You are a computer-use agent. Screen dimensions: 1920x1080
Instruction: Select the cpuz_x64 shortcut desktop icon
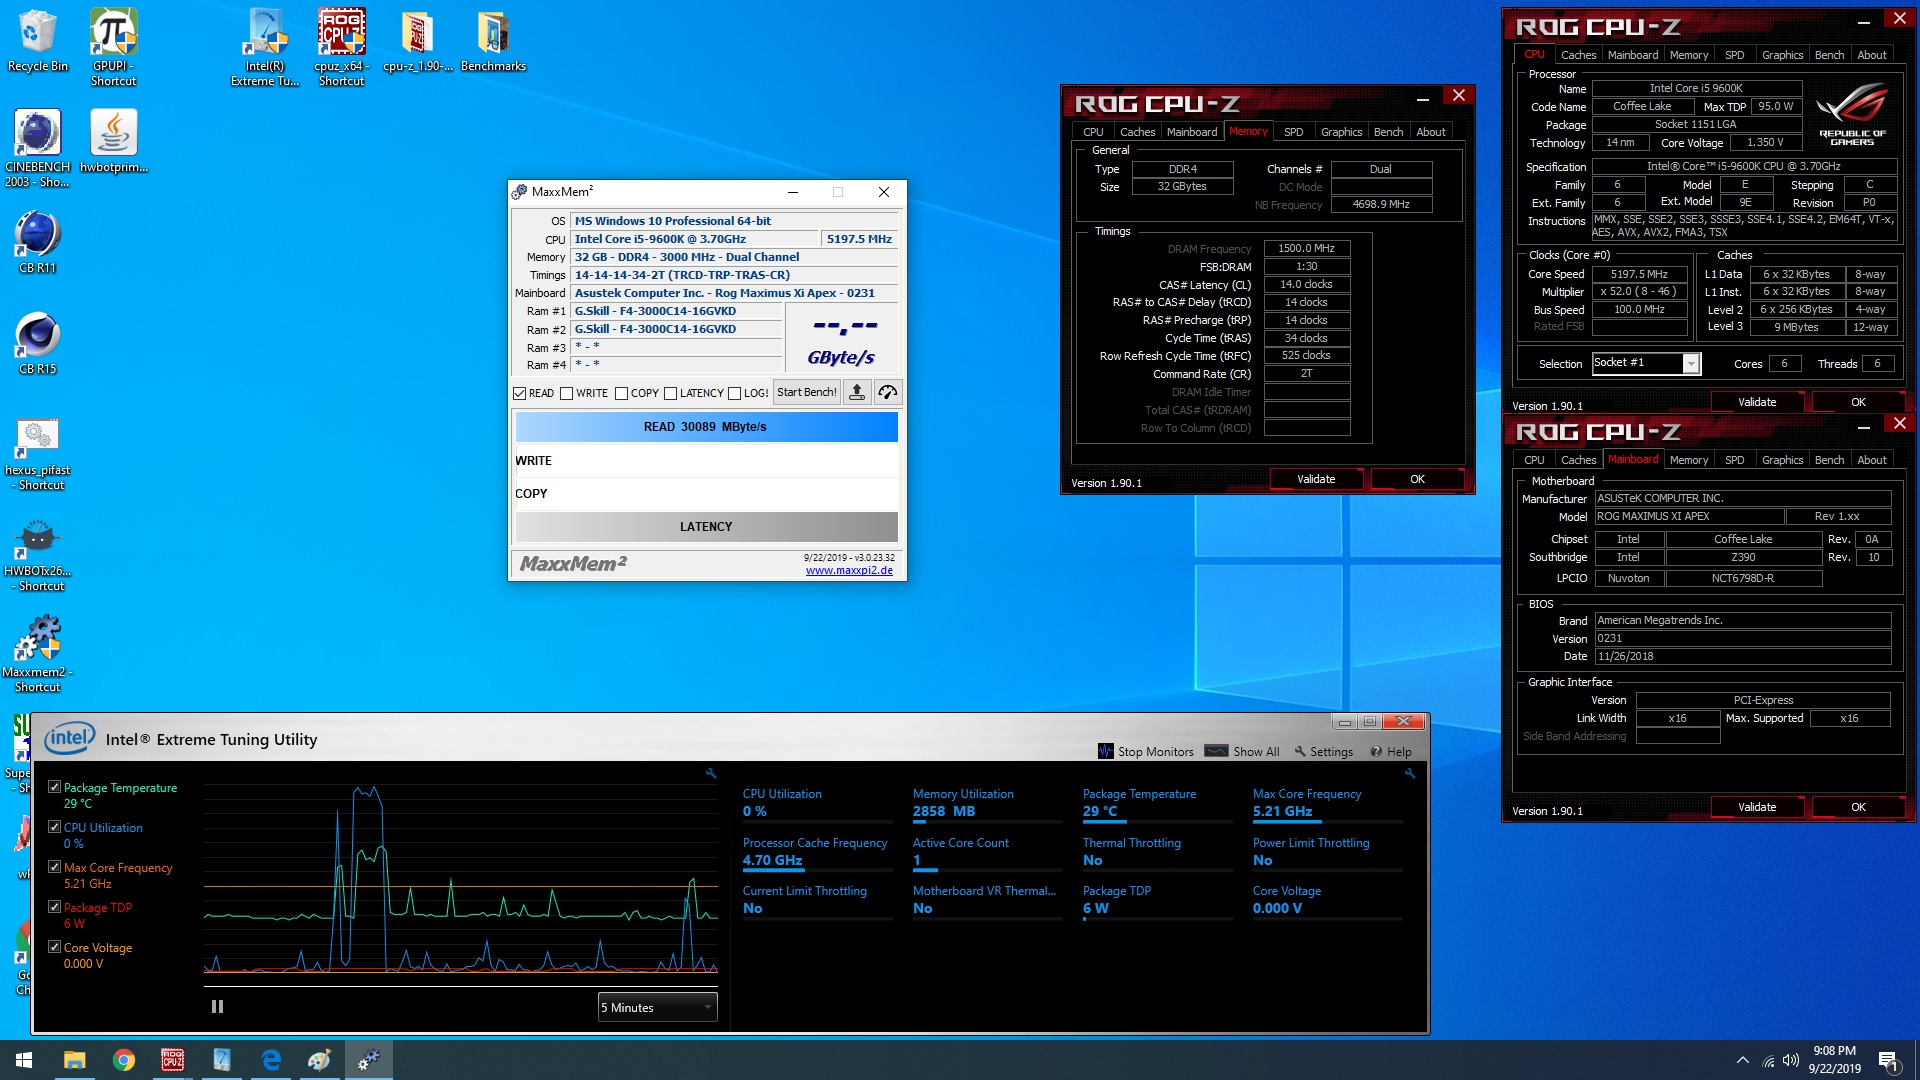pyautogui.click(x=341, y=47)
